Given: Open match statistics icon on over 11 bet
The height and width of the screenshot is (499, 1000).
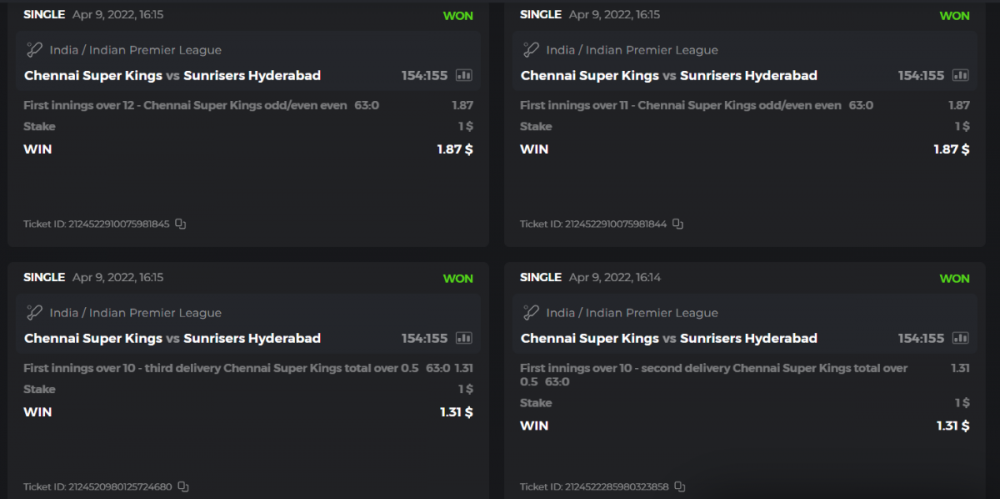Looking at the screenshot, I should (961, 75).
